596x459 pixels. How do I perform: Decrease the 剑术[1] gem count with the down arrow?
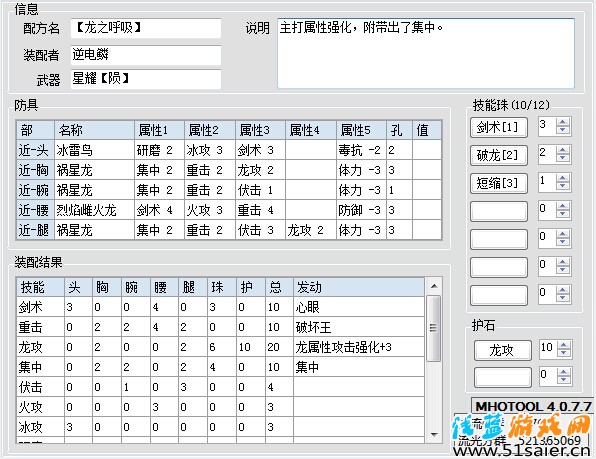563,130
